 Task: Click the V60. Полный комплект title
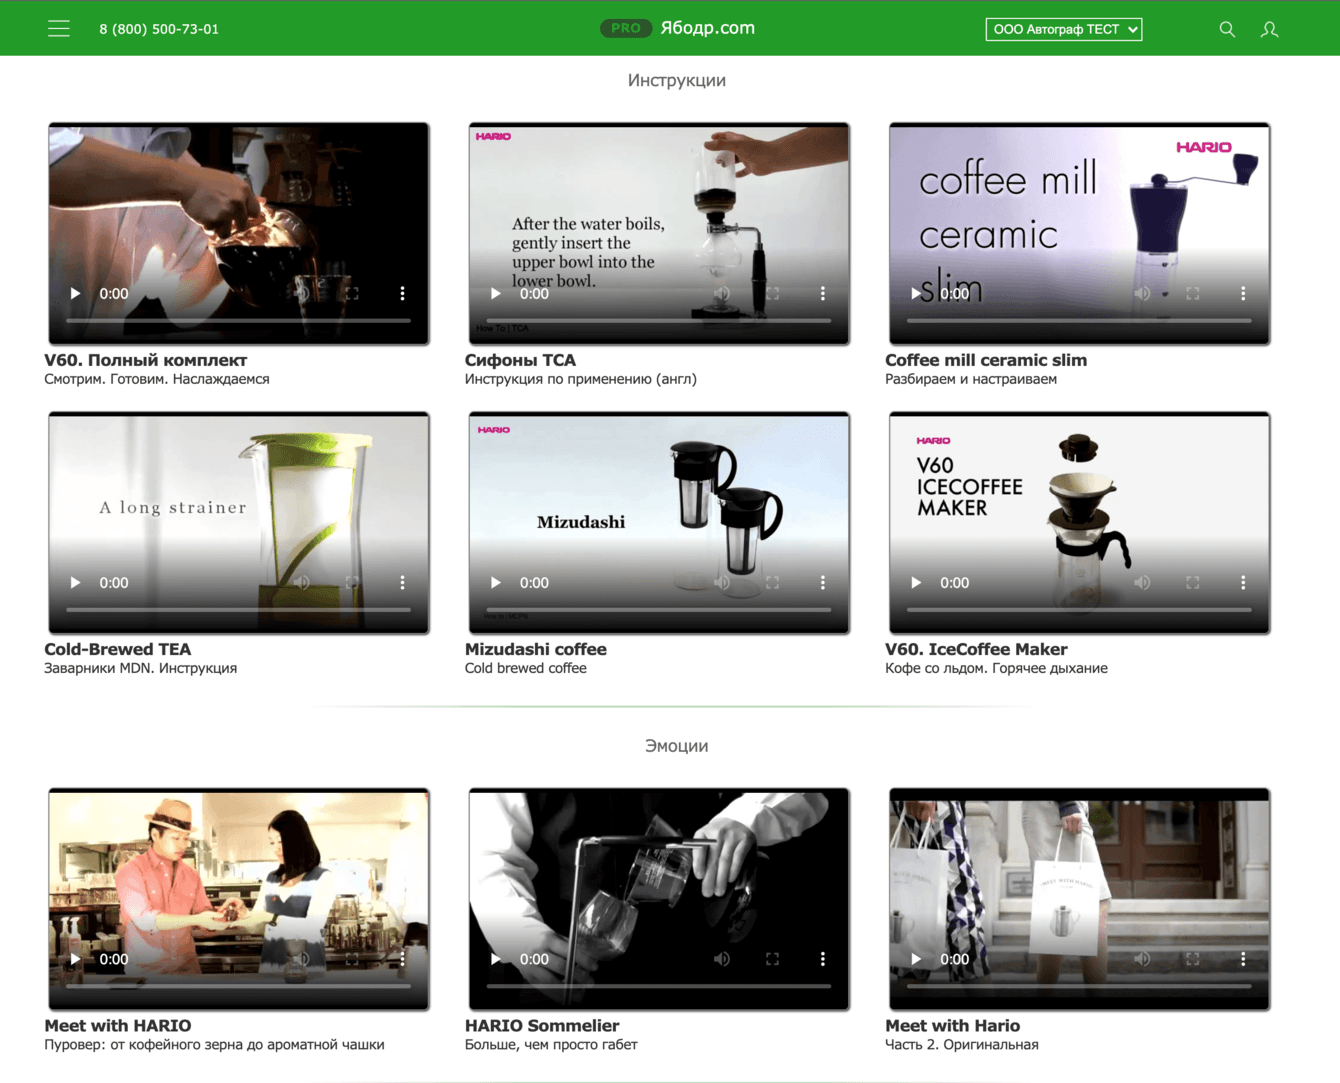[146, 360]
